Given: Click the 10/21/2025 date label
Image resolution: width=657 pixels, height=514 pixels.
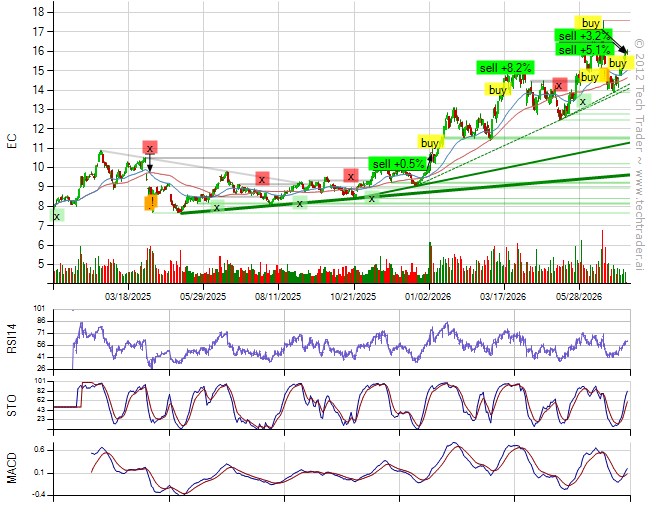Looking at the screenshot, I should [353, 297].
